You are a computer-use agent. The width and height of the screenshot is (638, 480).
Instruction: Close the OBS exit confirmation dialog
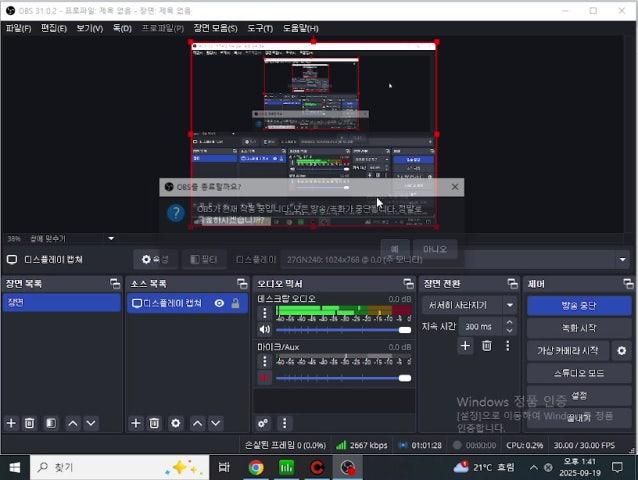click(x=454, y=187)
